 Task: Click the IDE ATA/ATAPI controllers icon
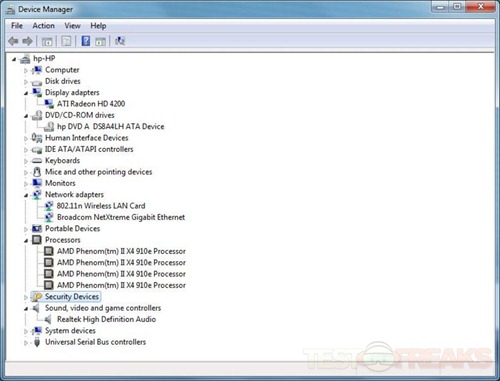(x=37, y=150)
